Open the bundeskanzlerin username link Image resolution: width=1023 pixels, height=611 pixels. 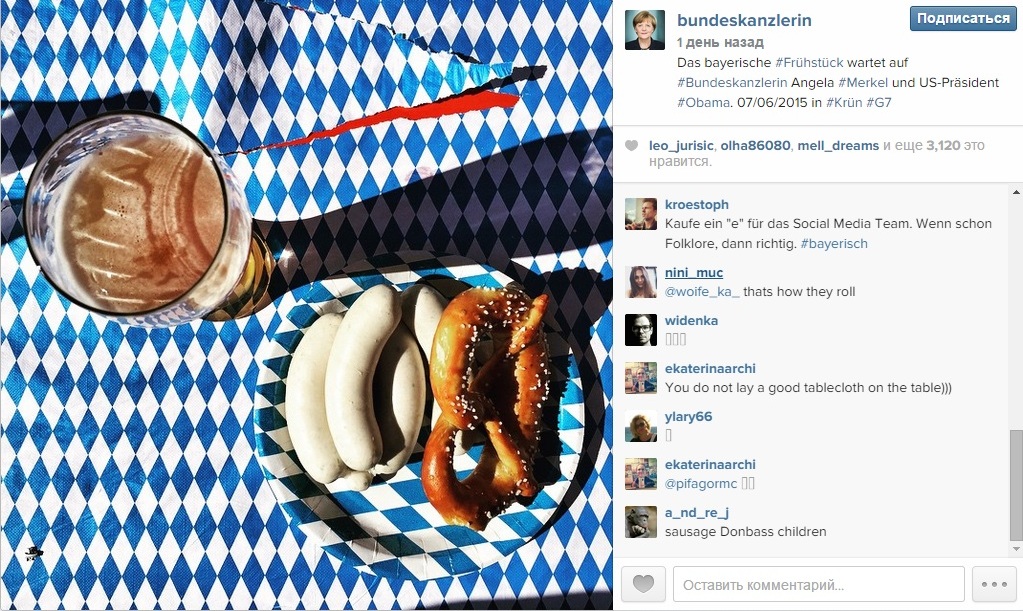click(744, 20)
